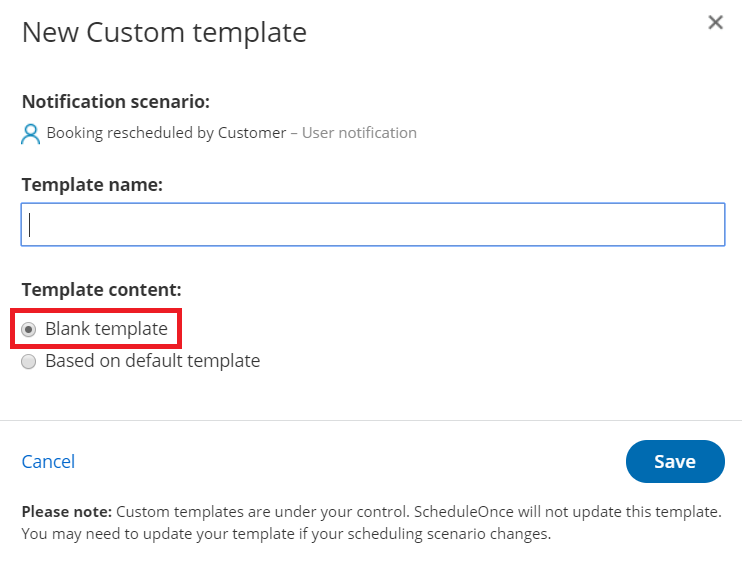The image size is (742, 564).
Task: Click the user notification person icon
Action: pyautogui.click(x=31, y=133)
